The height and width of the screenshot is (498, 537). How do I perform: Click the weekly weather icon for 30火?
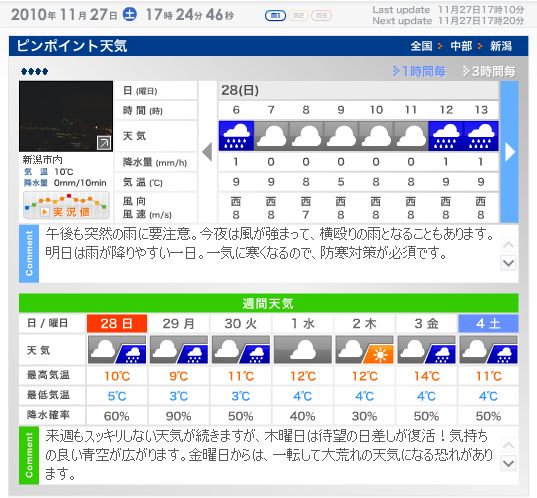(241, 350)
